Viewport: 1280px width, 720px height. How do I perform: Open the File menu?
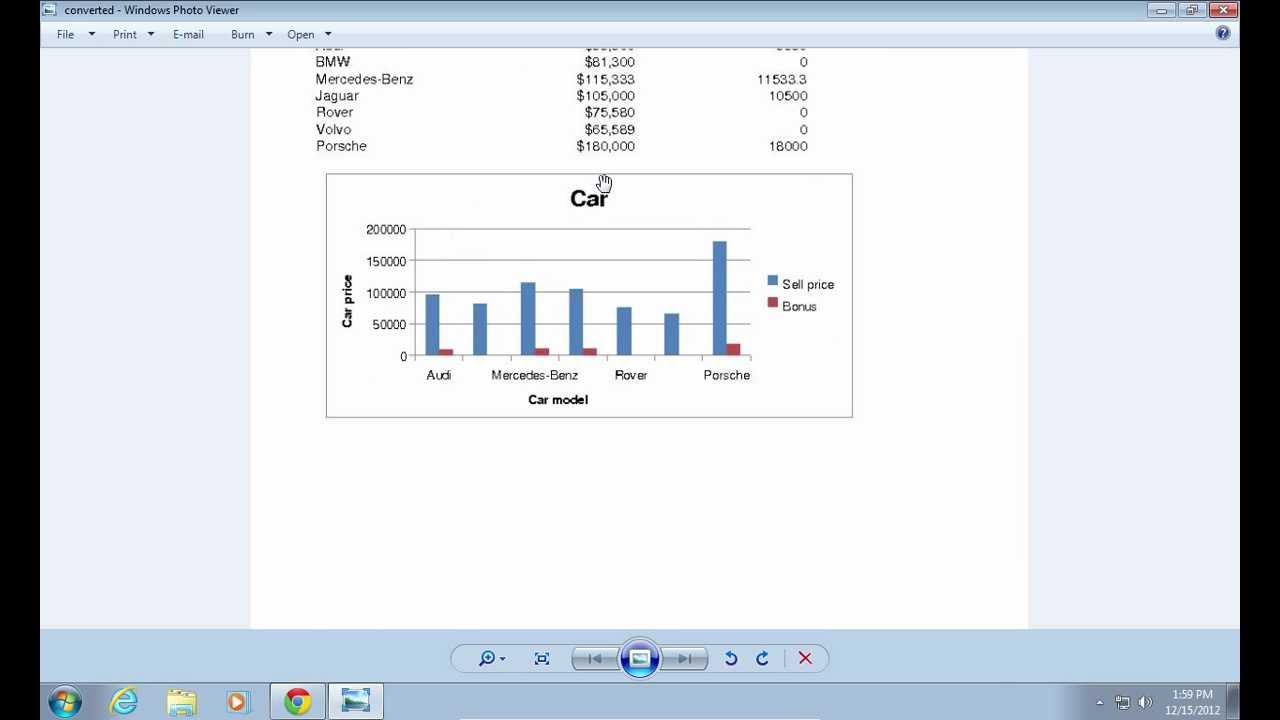point(66,34)
